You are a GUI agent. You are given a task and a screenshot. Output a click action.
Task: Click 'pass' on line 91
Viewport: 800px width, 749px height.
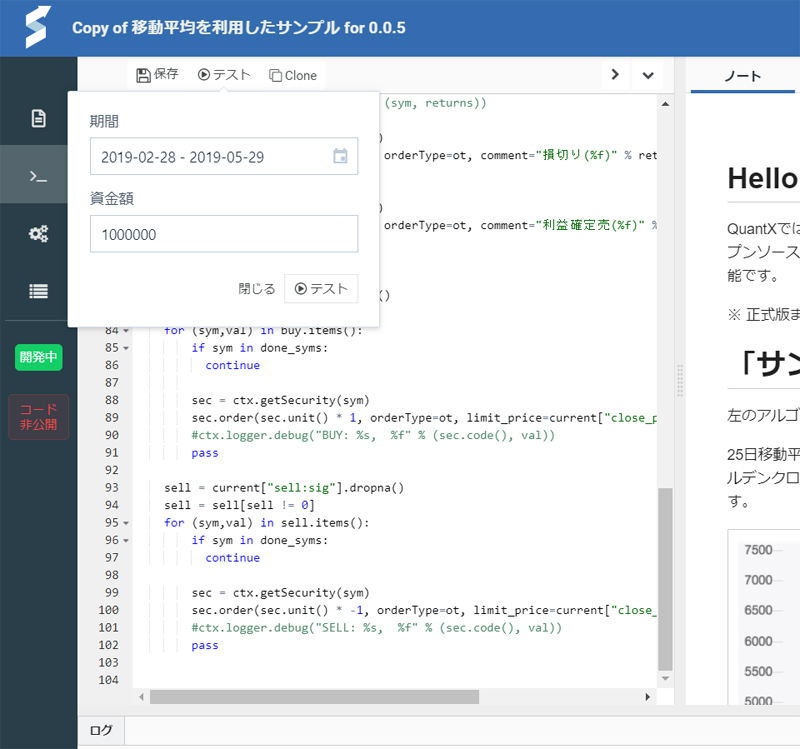205,453
